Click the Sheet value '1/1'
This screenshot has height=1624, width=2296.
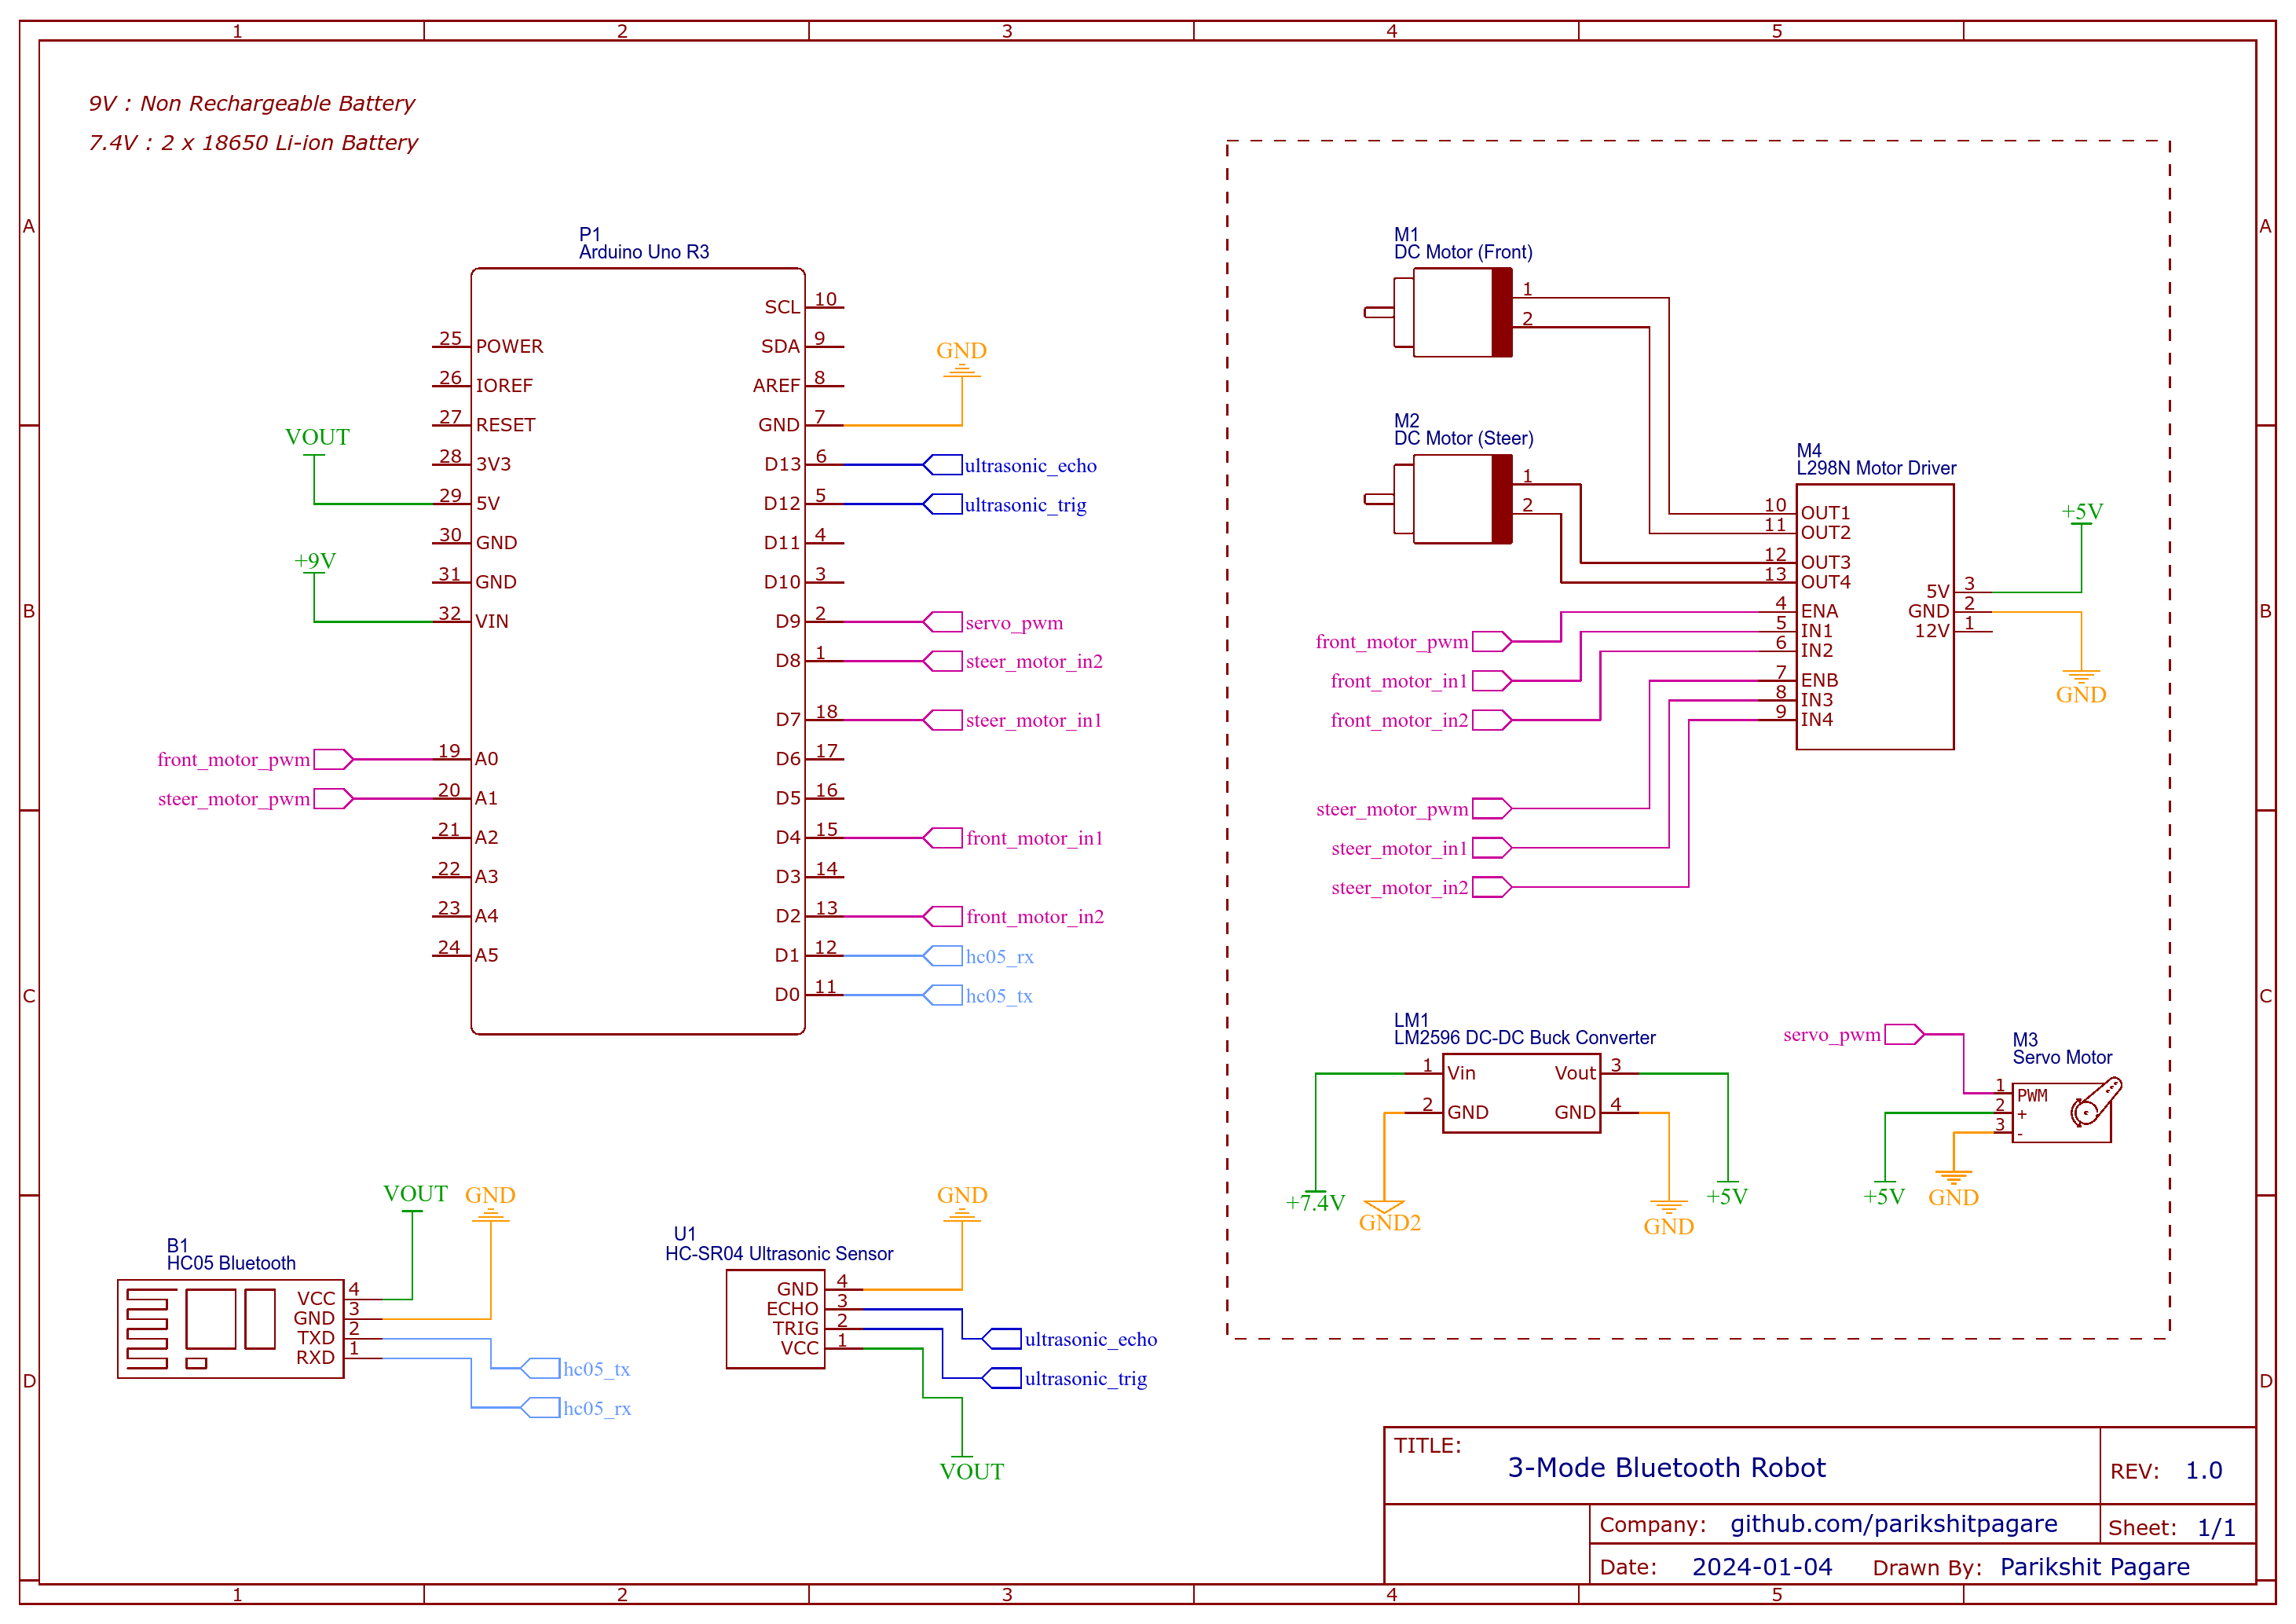[x=2216, y=1528]
